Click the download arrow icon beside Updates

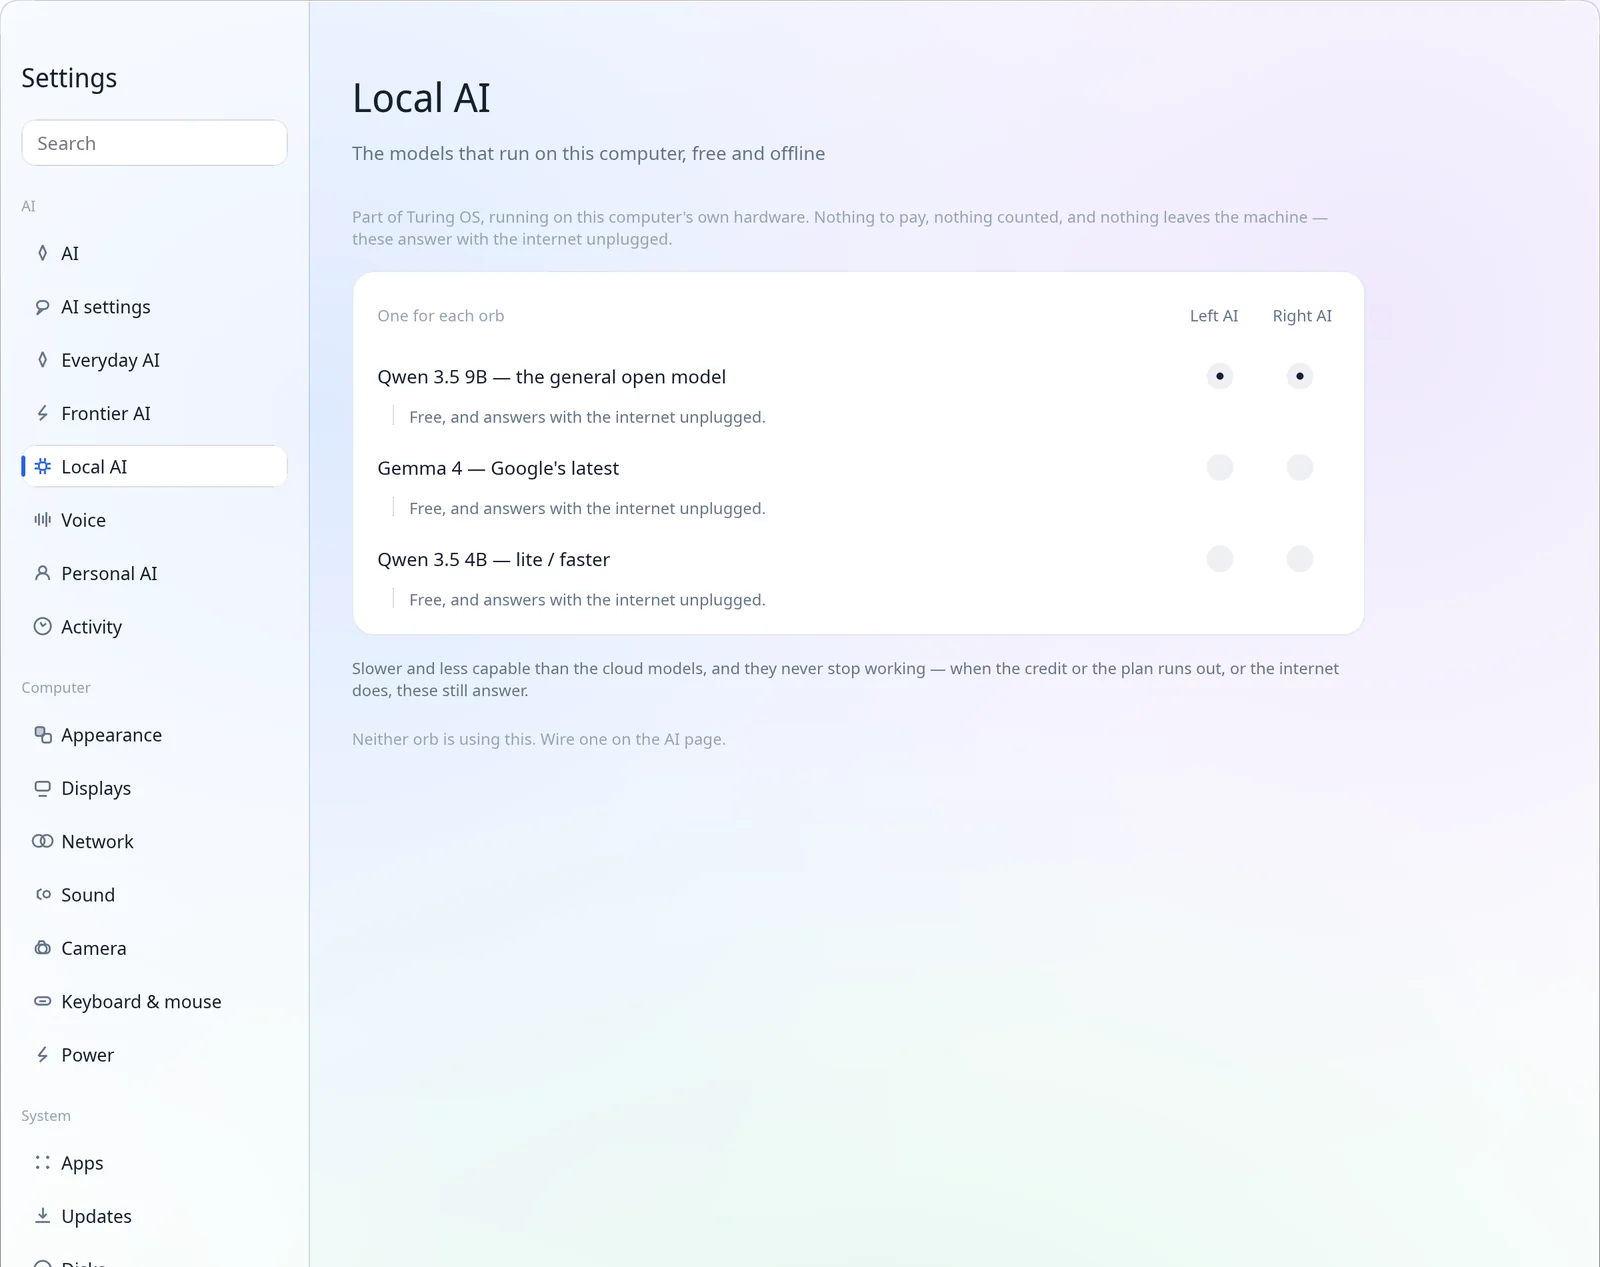tap(42, 1215)
